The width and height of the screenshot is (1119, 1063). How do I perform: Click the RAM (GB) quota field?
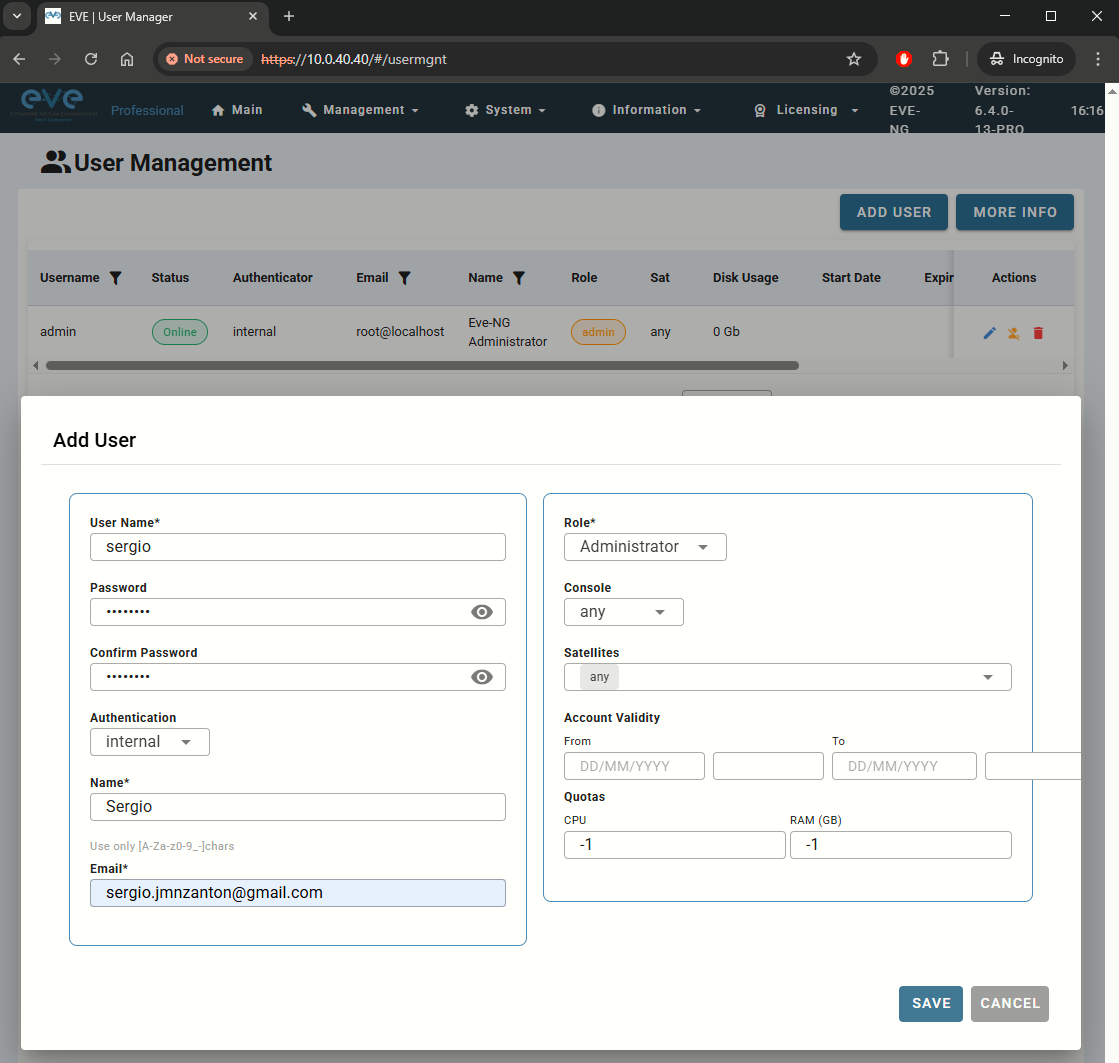[x=901, y=845]
